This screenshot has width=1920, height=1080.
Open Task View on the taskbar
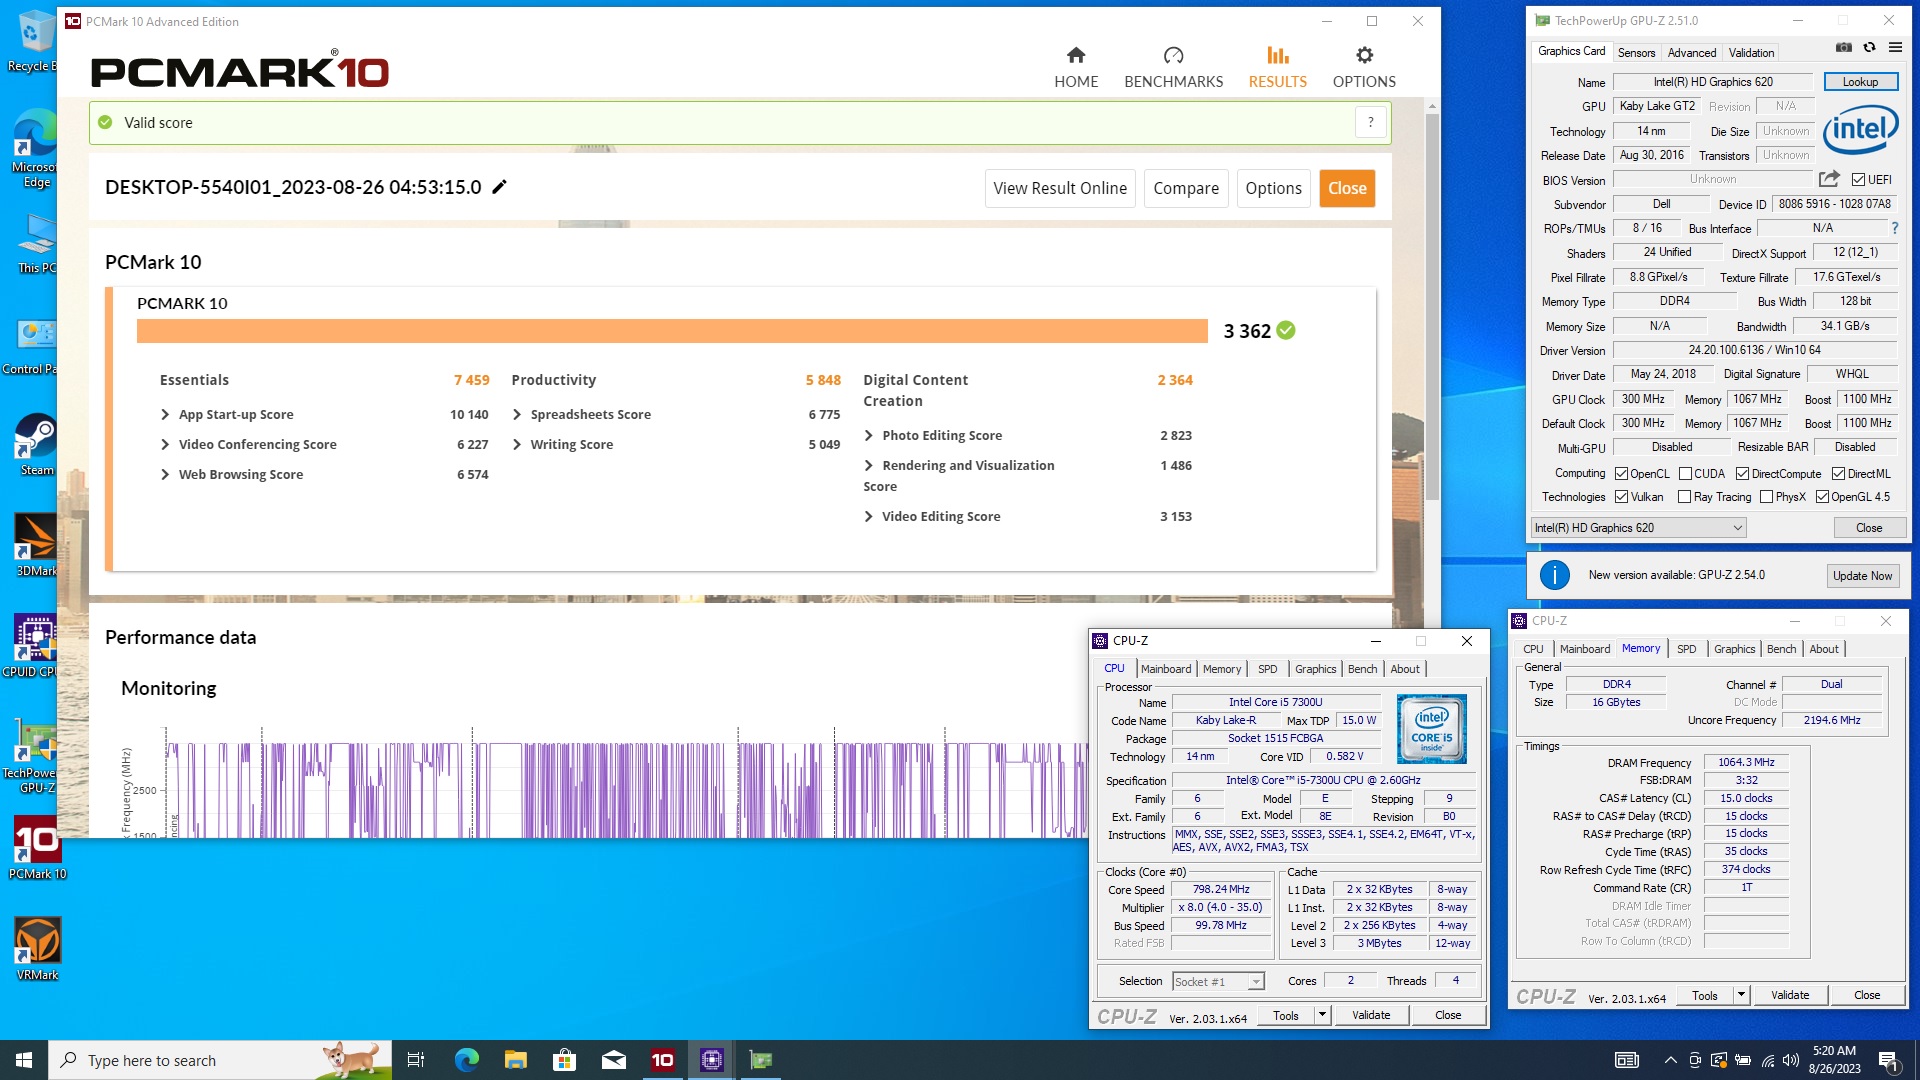click(416, 1060)
